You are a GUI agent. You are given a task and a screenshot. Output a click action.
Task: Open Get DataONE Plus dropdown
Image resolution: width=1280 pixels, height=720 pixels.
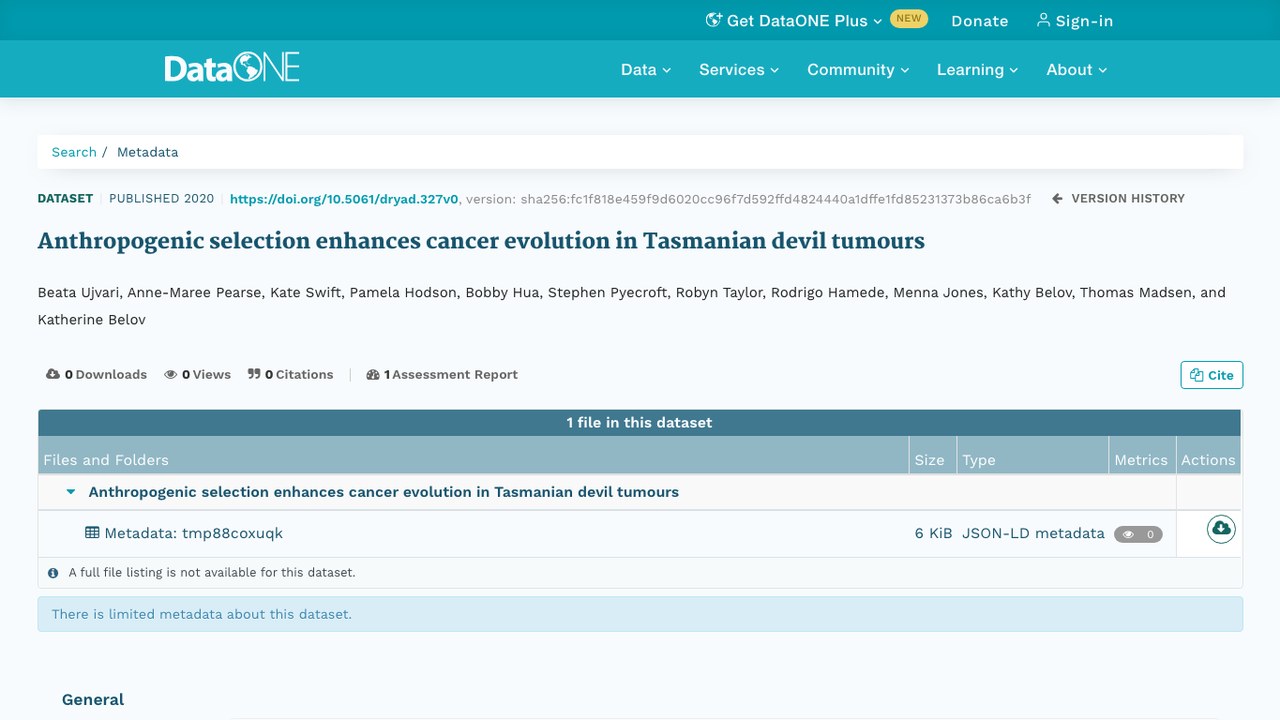click(794, 20)
